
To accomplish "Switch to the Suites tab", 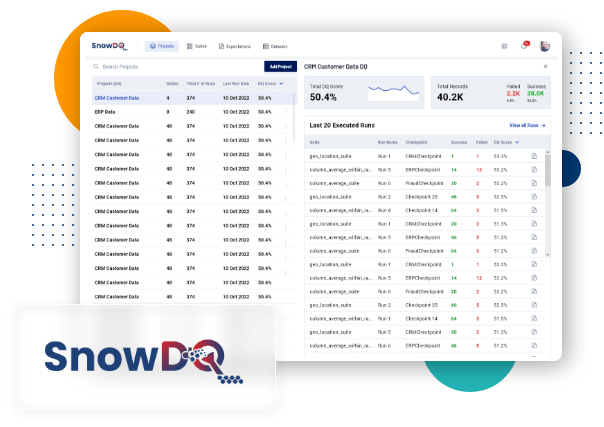I will (x=197, y=46).
